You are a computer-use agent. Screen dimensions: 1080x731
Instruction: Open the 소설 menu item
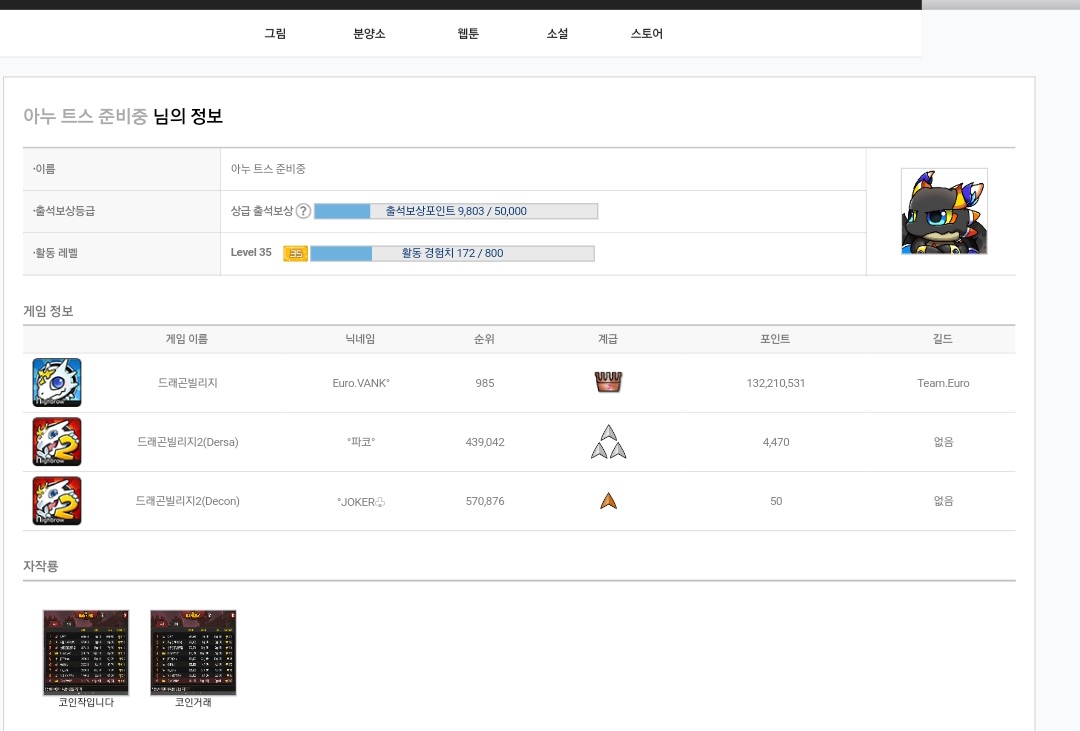pos(557,33)
